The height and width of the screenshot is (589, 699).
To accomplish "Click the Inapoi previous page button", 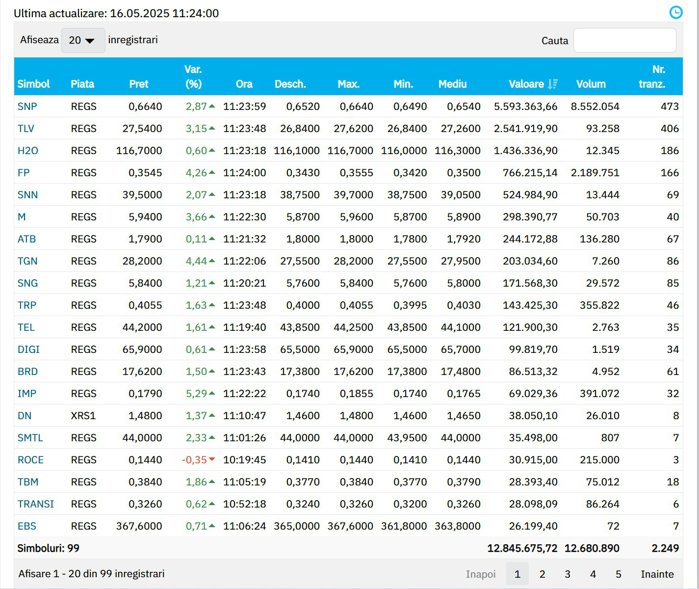I will (480, 574).
